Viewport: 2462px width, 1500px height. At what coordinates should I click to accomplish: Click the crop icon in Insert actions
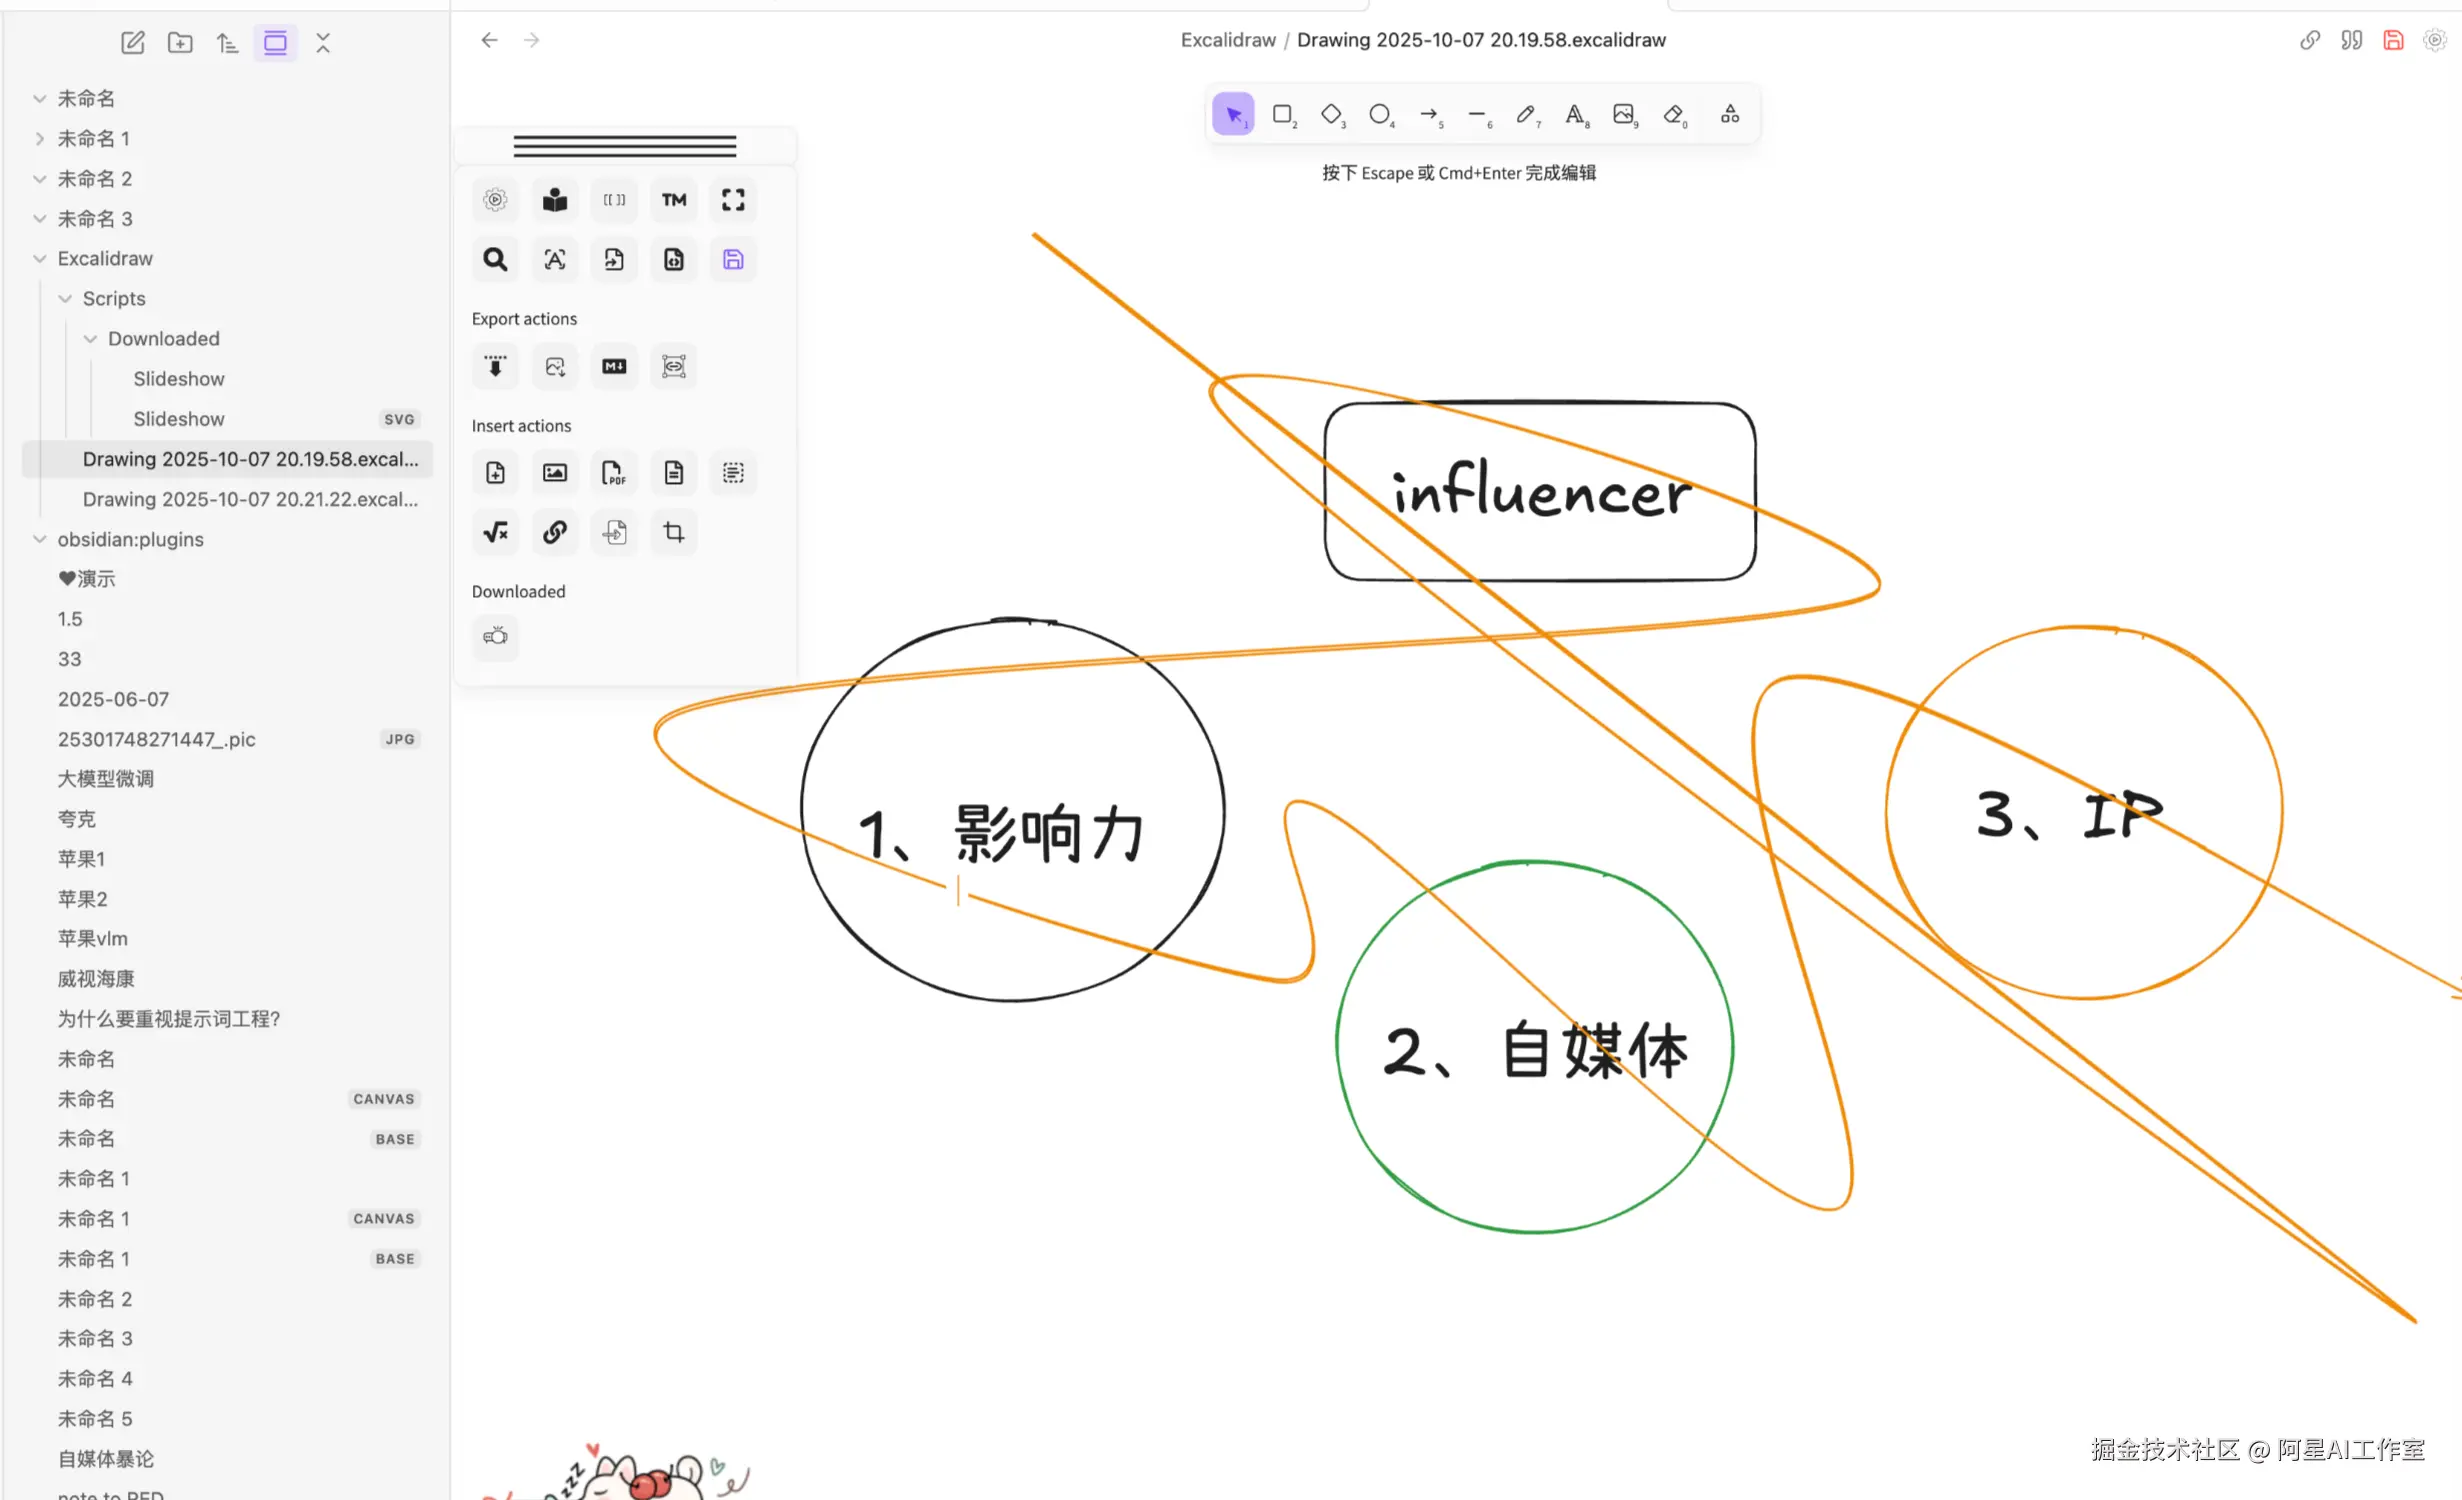(x=674, y=532)
